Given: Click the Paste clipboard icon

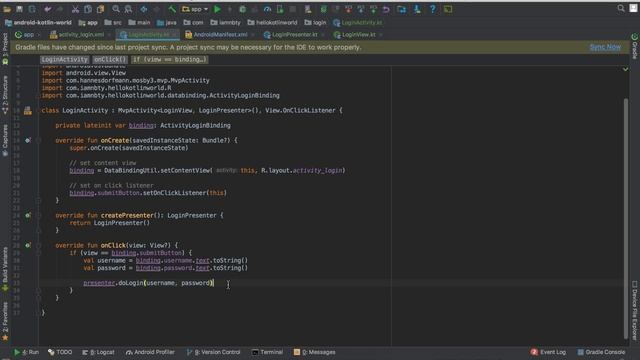Looking at the screenshot, I should [x=100, y=9].
